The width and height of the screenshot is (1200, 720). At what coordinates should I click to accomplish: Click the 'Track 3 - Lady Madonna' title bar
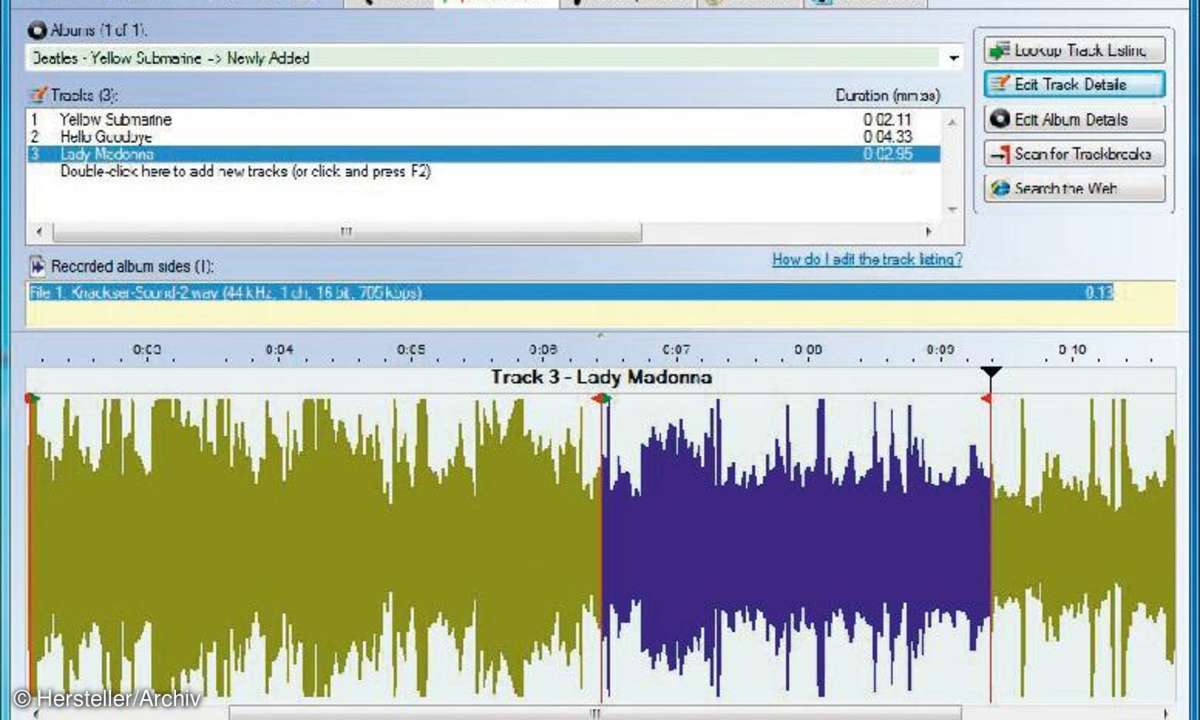pos(601,378)
